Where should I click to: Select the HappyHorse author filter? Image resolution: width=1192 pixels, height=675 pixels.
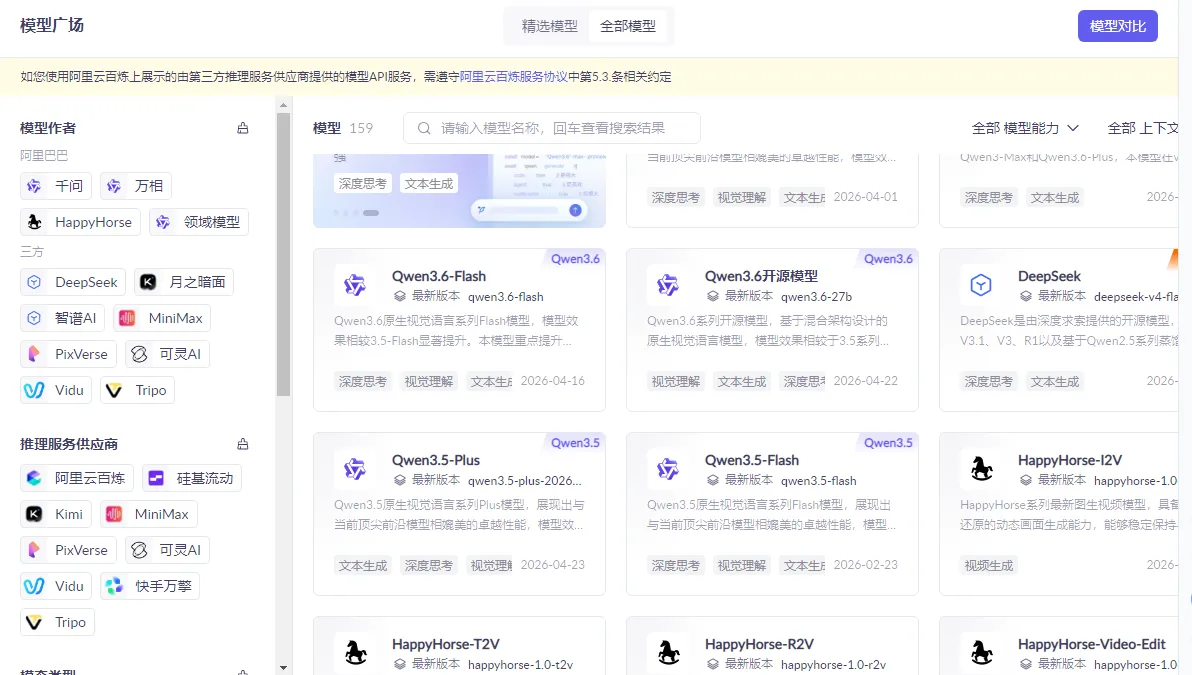click(x=80, y=222)
